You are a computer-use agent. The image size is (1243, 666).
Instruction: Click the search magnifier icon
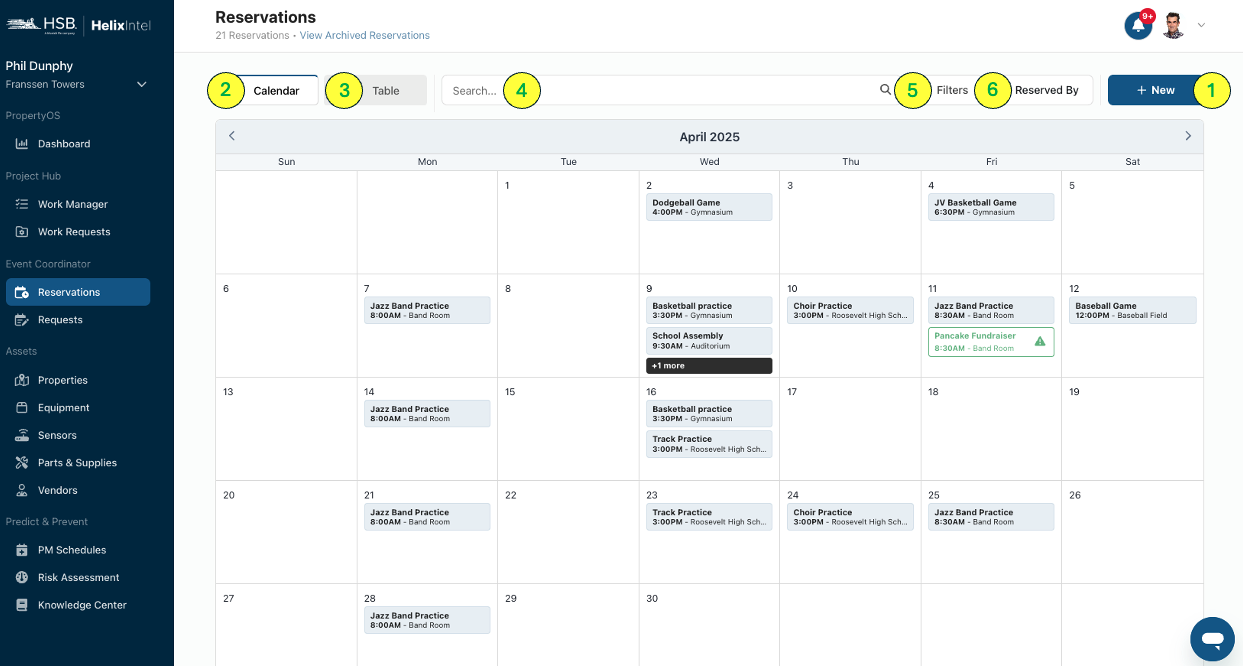point(885,90)
